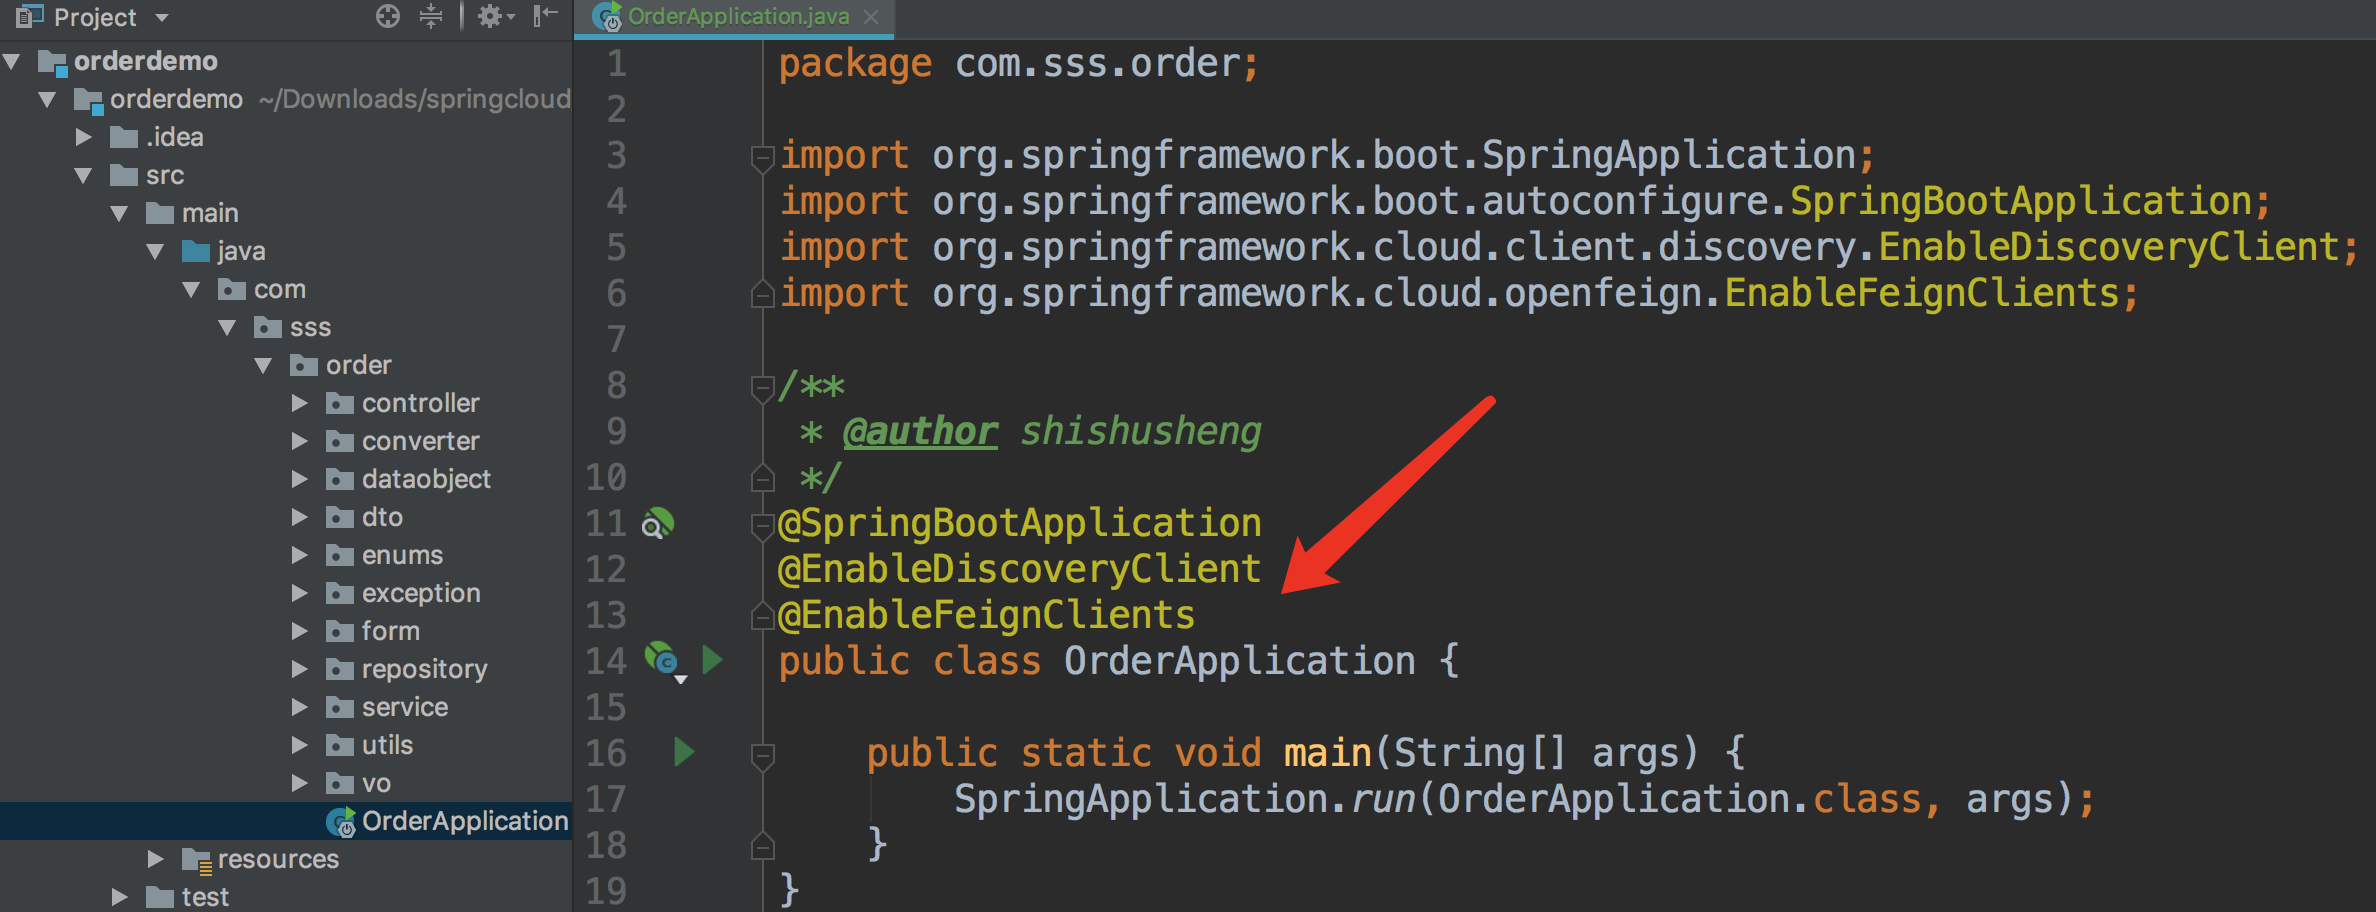The width and height of the screenshot is (2376, 912).
Task: Expand the test folder
Action: (120, 897)
